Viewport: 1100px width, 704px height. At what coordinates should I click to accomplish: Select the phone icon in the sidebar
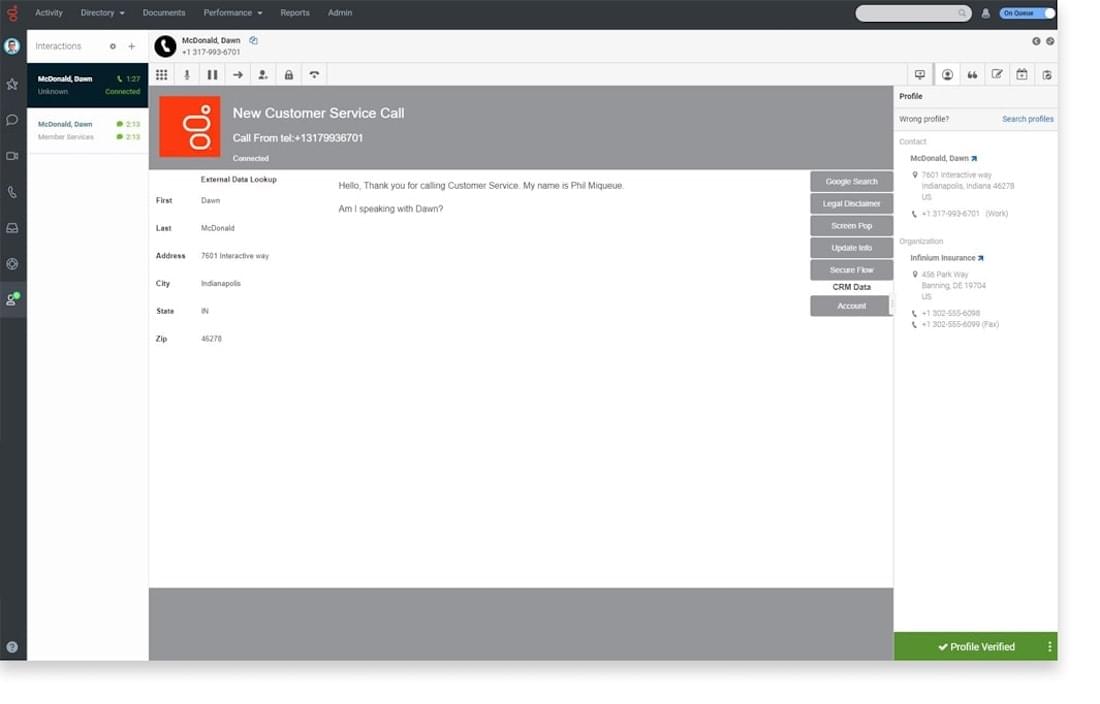[x=12, y=192]
